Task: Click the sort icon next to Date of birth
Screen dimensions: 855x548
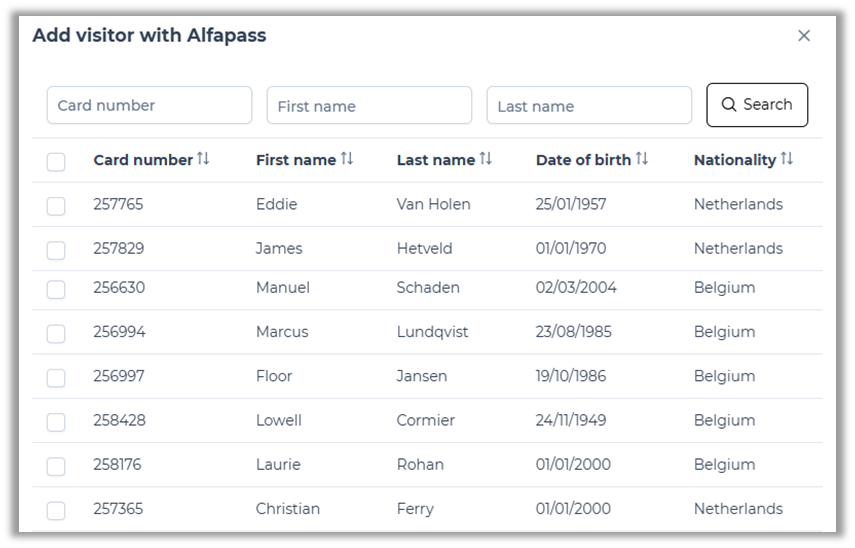Action: [x=642, y=159]
